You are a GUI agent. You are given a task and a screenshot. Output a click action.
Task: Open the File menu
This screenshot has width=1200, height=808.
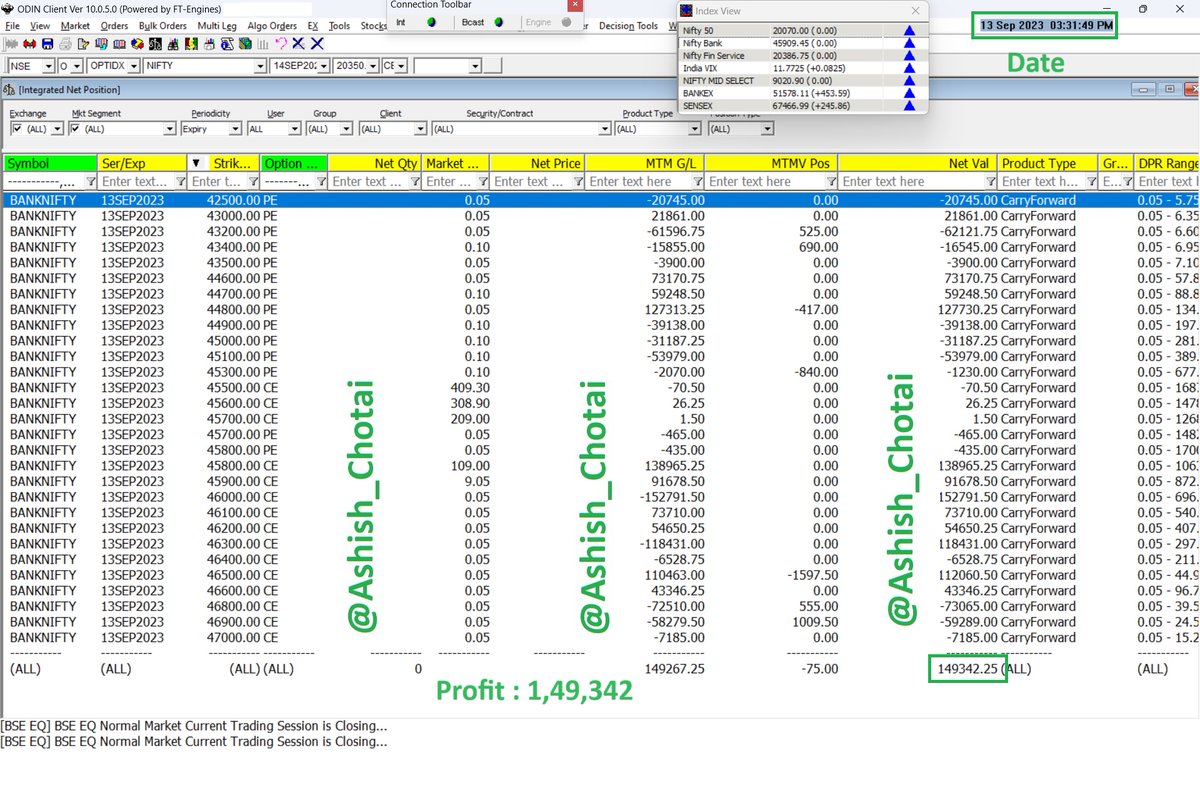pos(14,26)
